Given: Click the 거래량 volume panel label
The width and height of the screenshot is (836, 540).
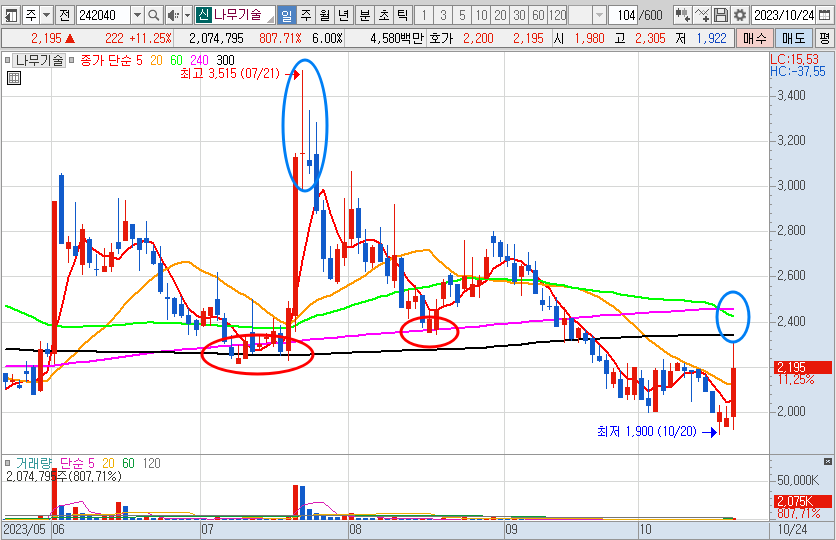Looking at the screenshot, I should click(34, 463).
